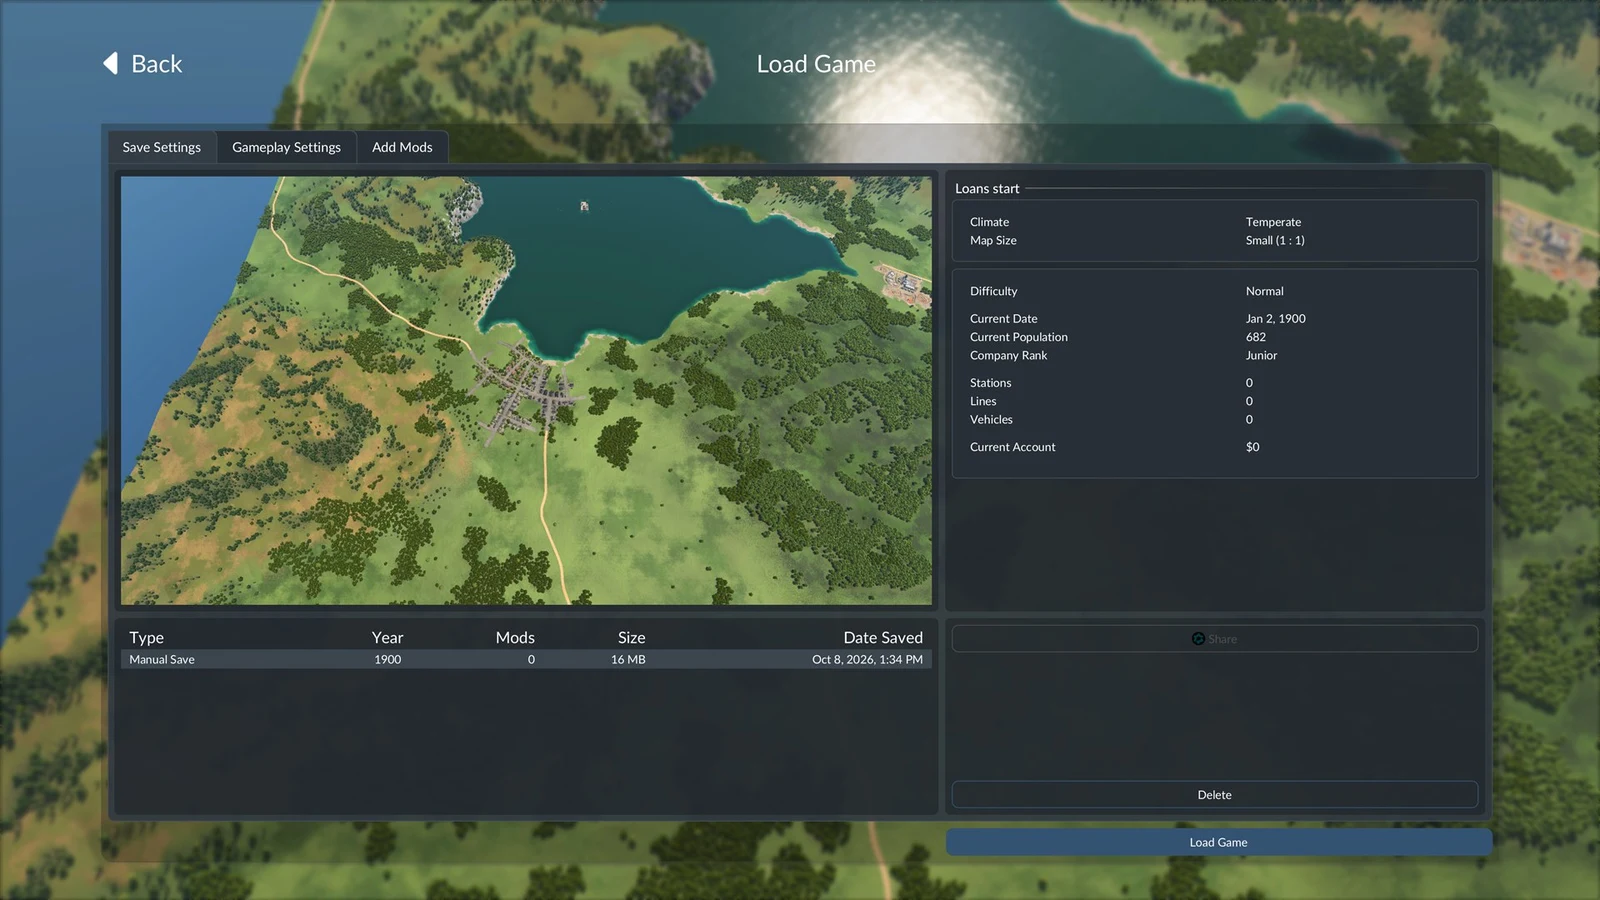Open the Save Settings tab

point(162,147)
